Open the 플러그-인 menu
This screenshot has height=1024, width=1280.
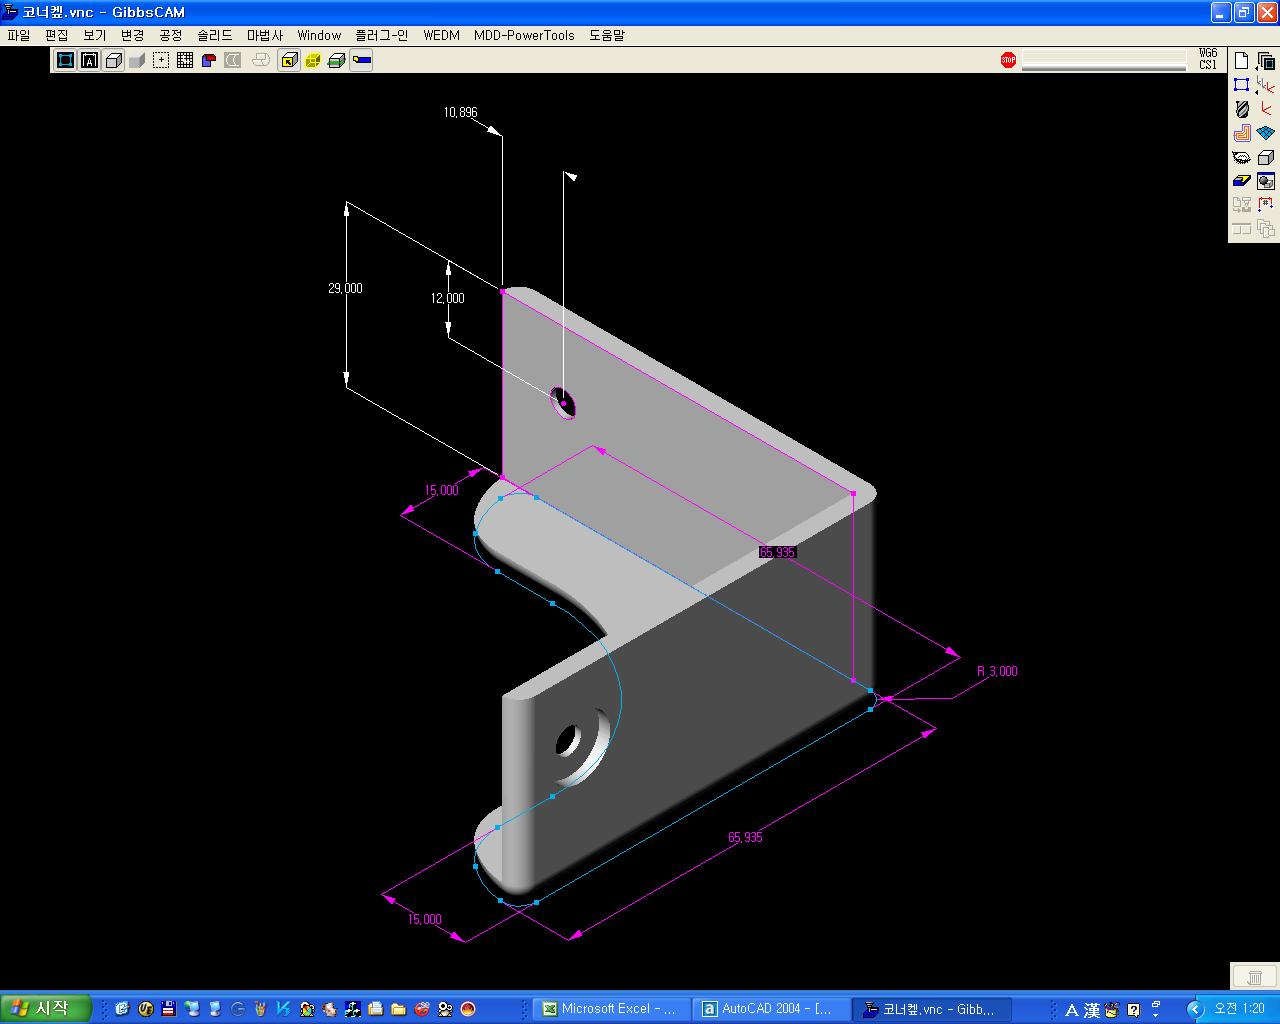[x=382, y=35]
